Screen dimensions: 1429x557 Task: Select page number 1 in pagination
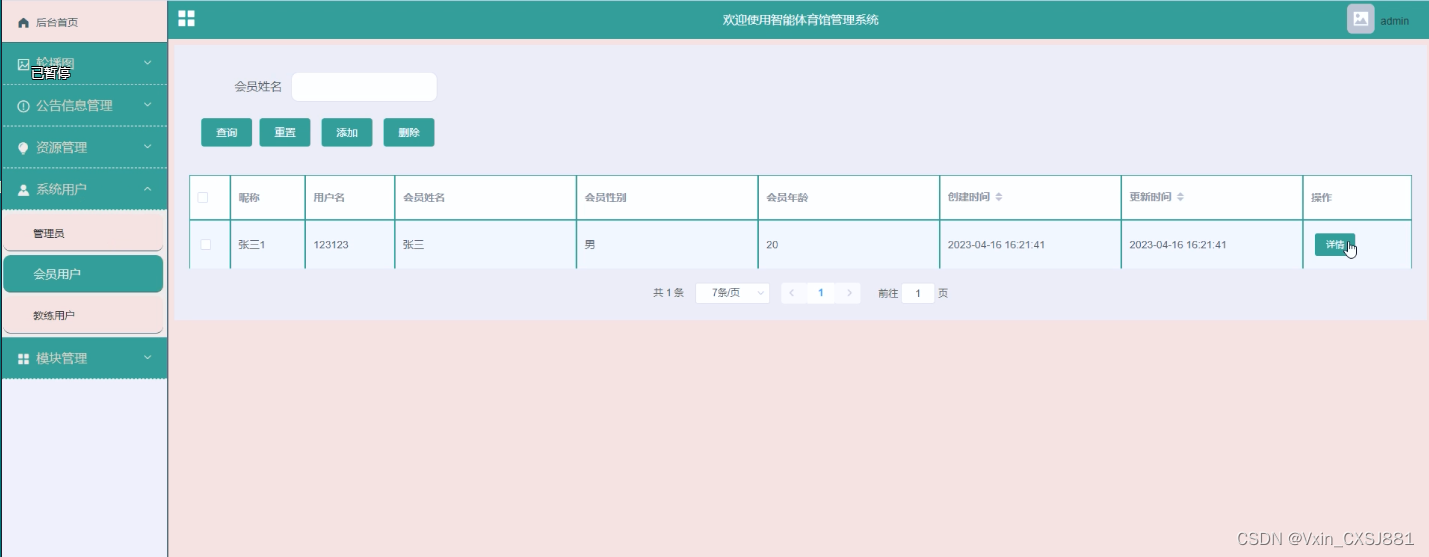[821, 293]
